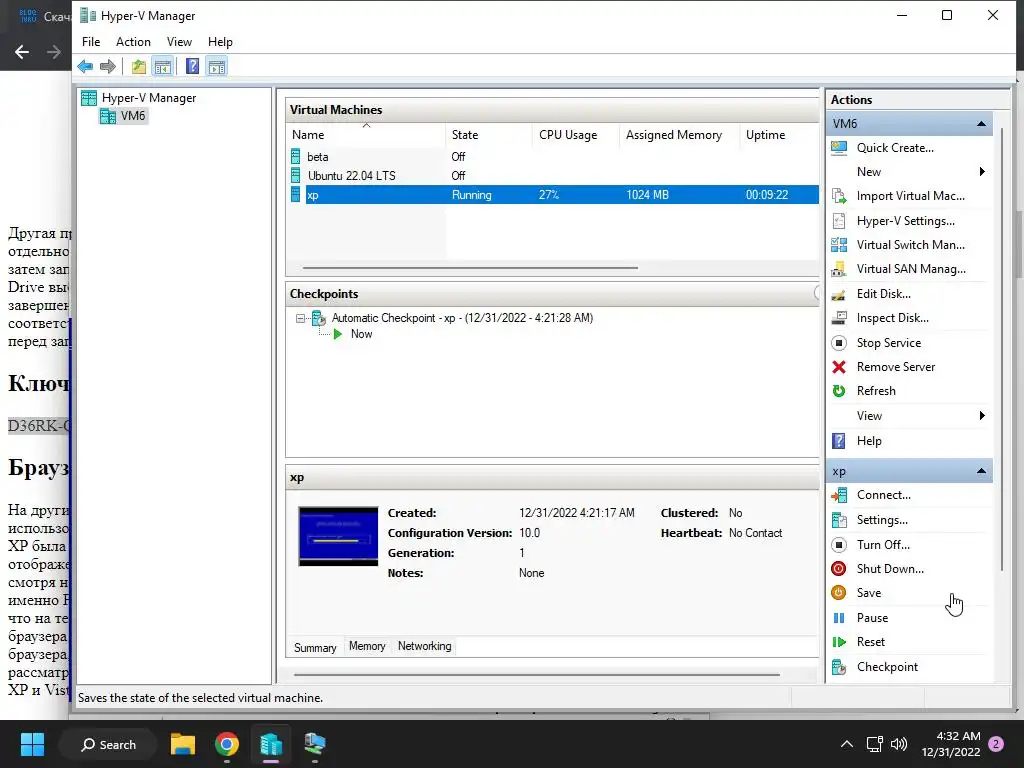The width and height of the screenshot is (1024, 768).
Task: Open Google Chrome from the taskbar
Action: [x=227, y=744]
